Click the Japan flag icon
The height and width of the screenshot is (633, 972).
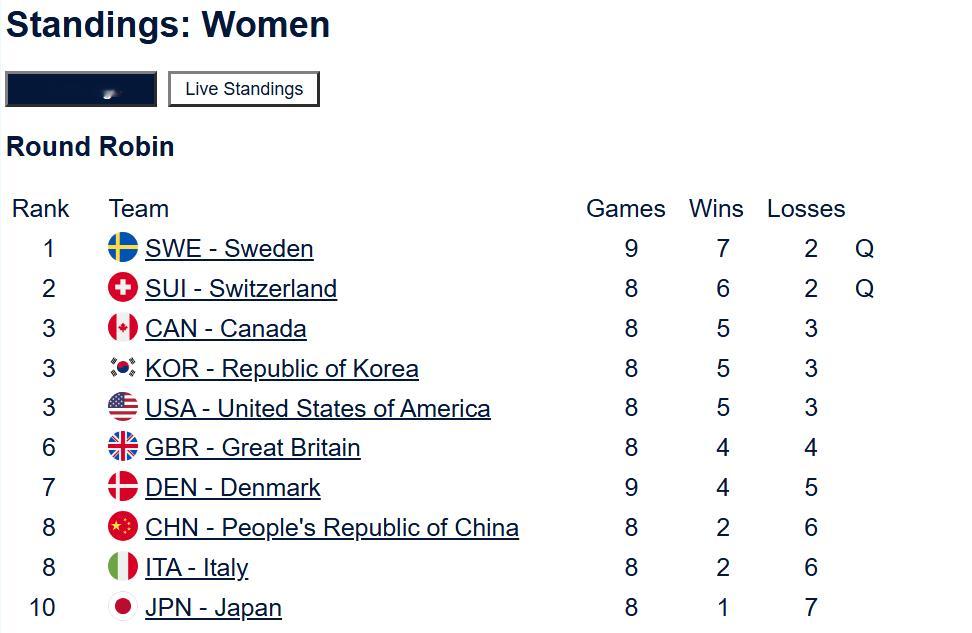click(x=123, y=607)
